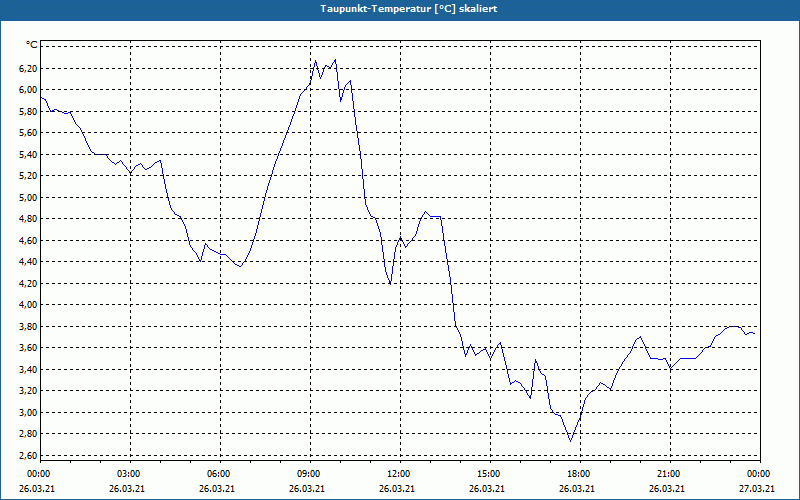Select the 12:00 time label
Image resolution: width=800 pixels, height=500 pixels.
400,474
